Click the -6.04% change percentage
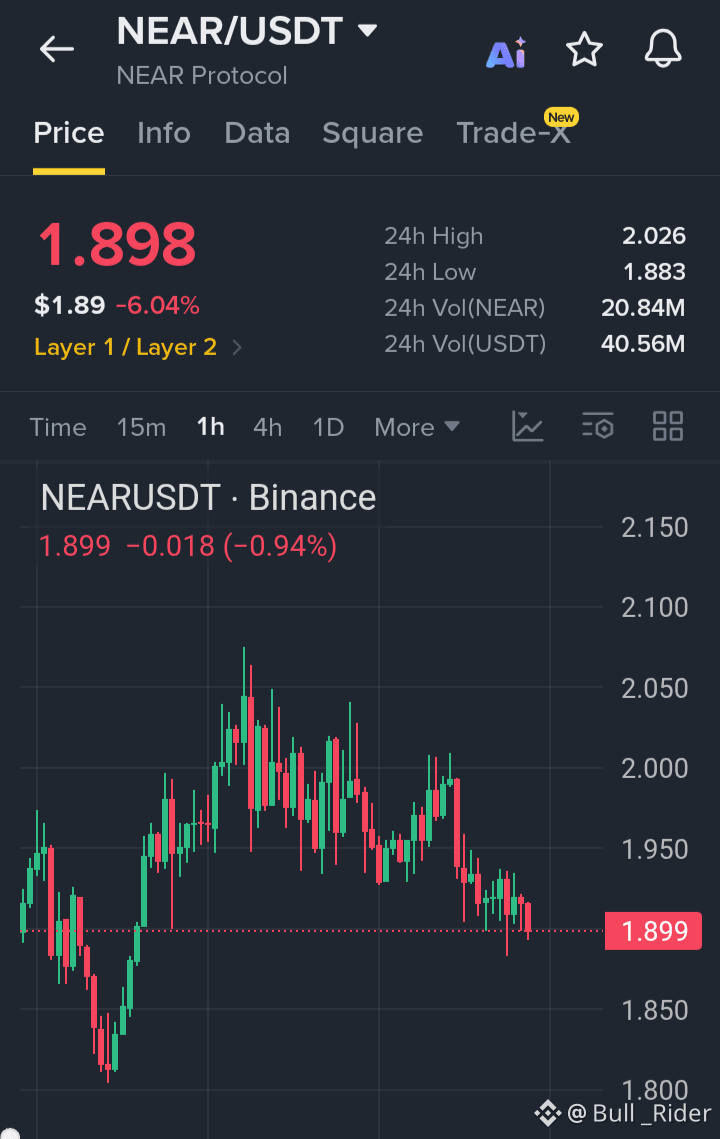 click(158, 305)
